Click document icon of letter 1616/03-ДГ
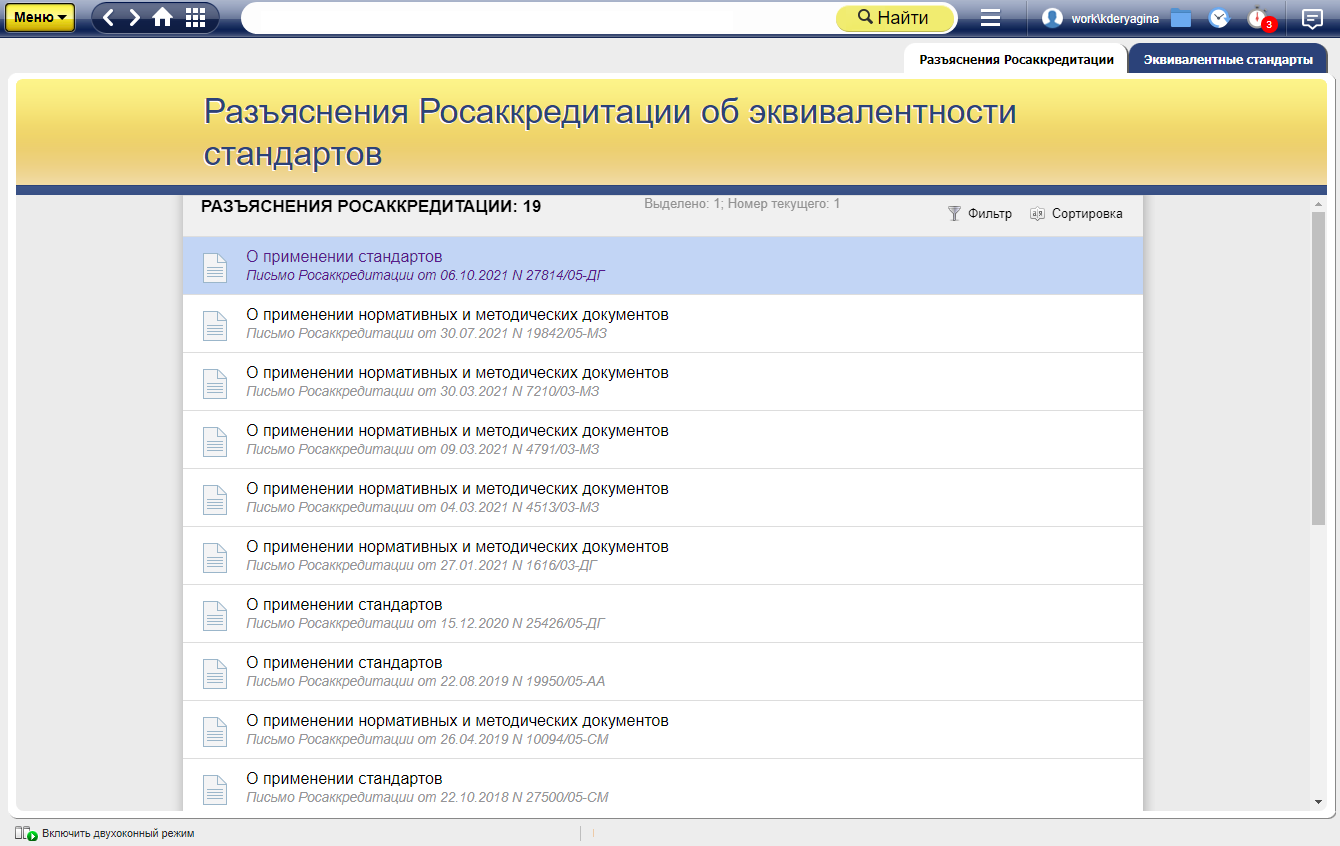Screen dimensions: 1340x846 215,558
